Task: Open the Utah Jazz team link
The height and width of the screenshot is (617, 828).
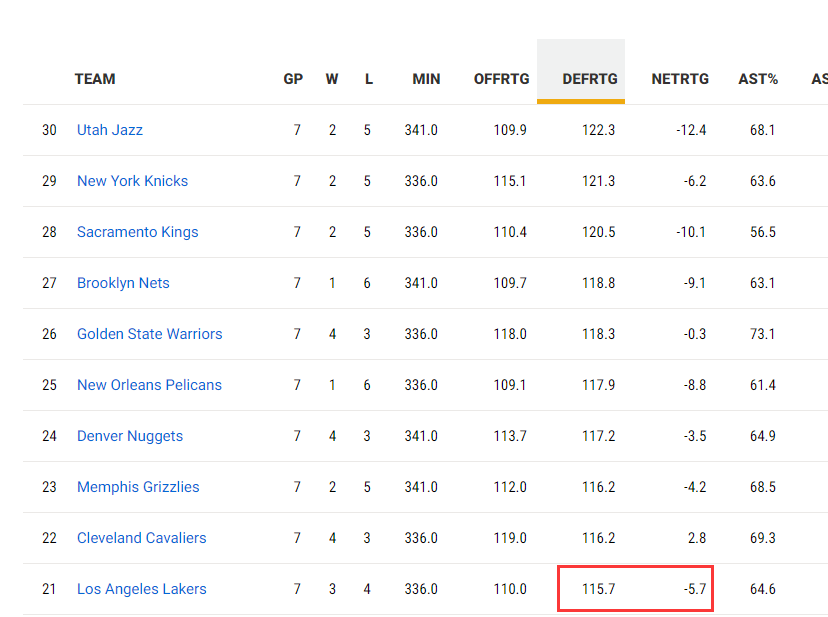Action: pyautogui.click(x=110, y=130)
